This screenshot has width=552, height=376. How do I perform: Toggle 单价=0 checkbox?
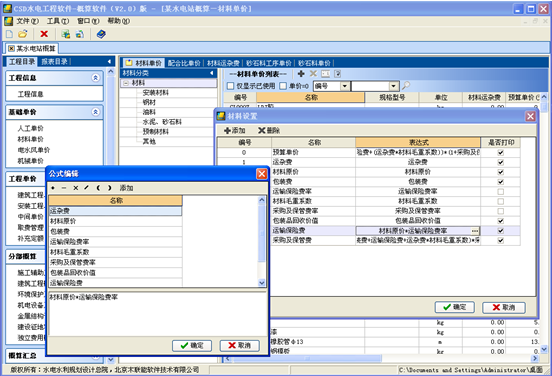click(x=283, y=86)
